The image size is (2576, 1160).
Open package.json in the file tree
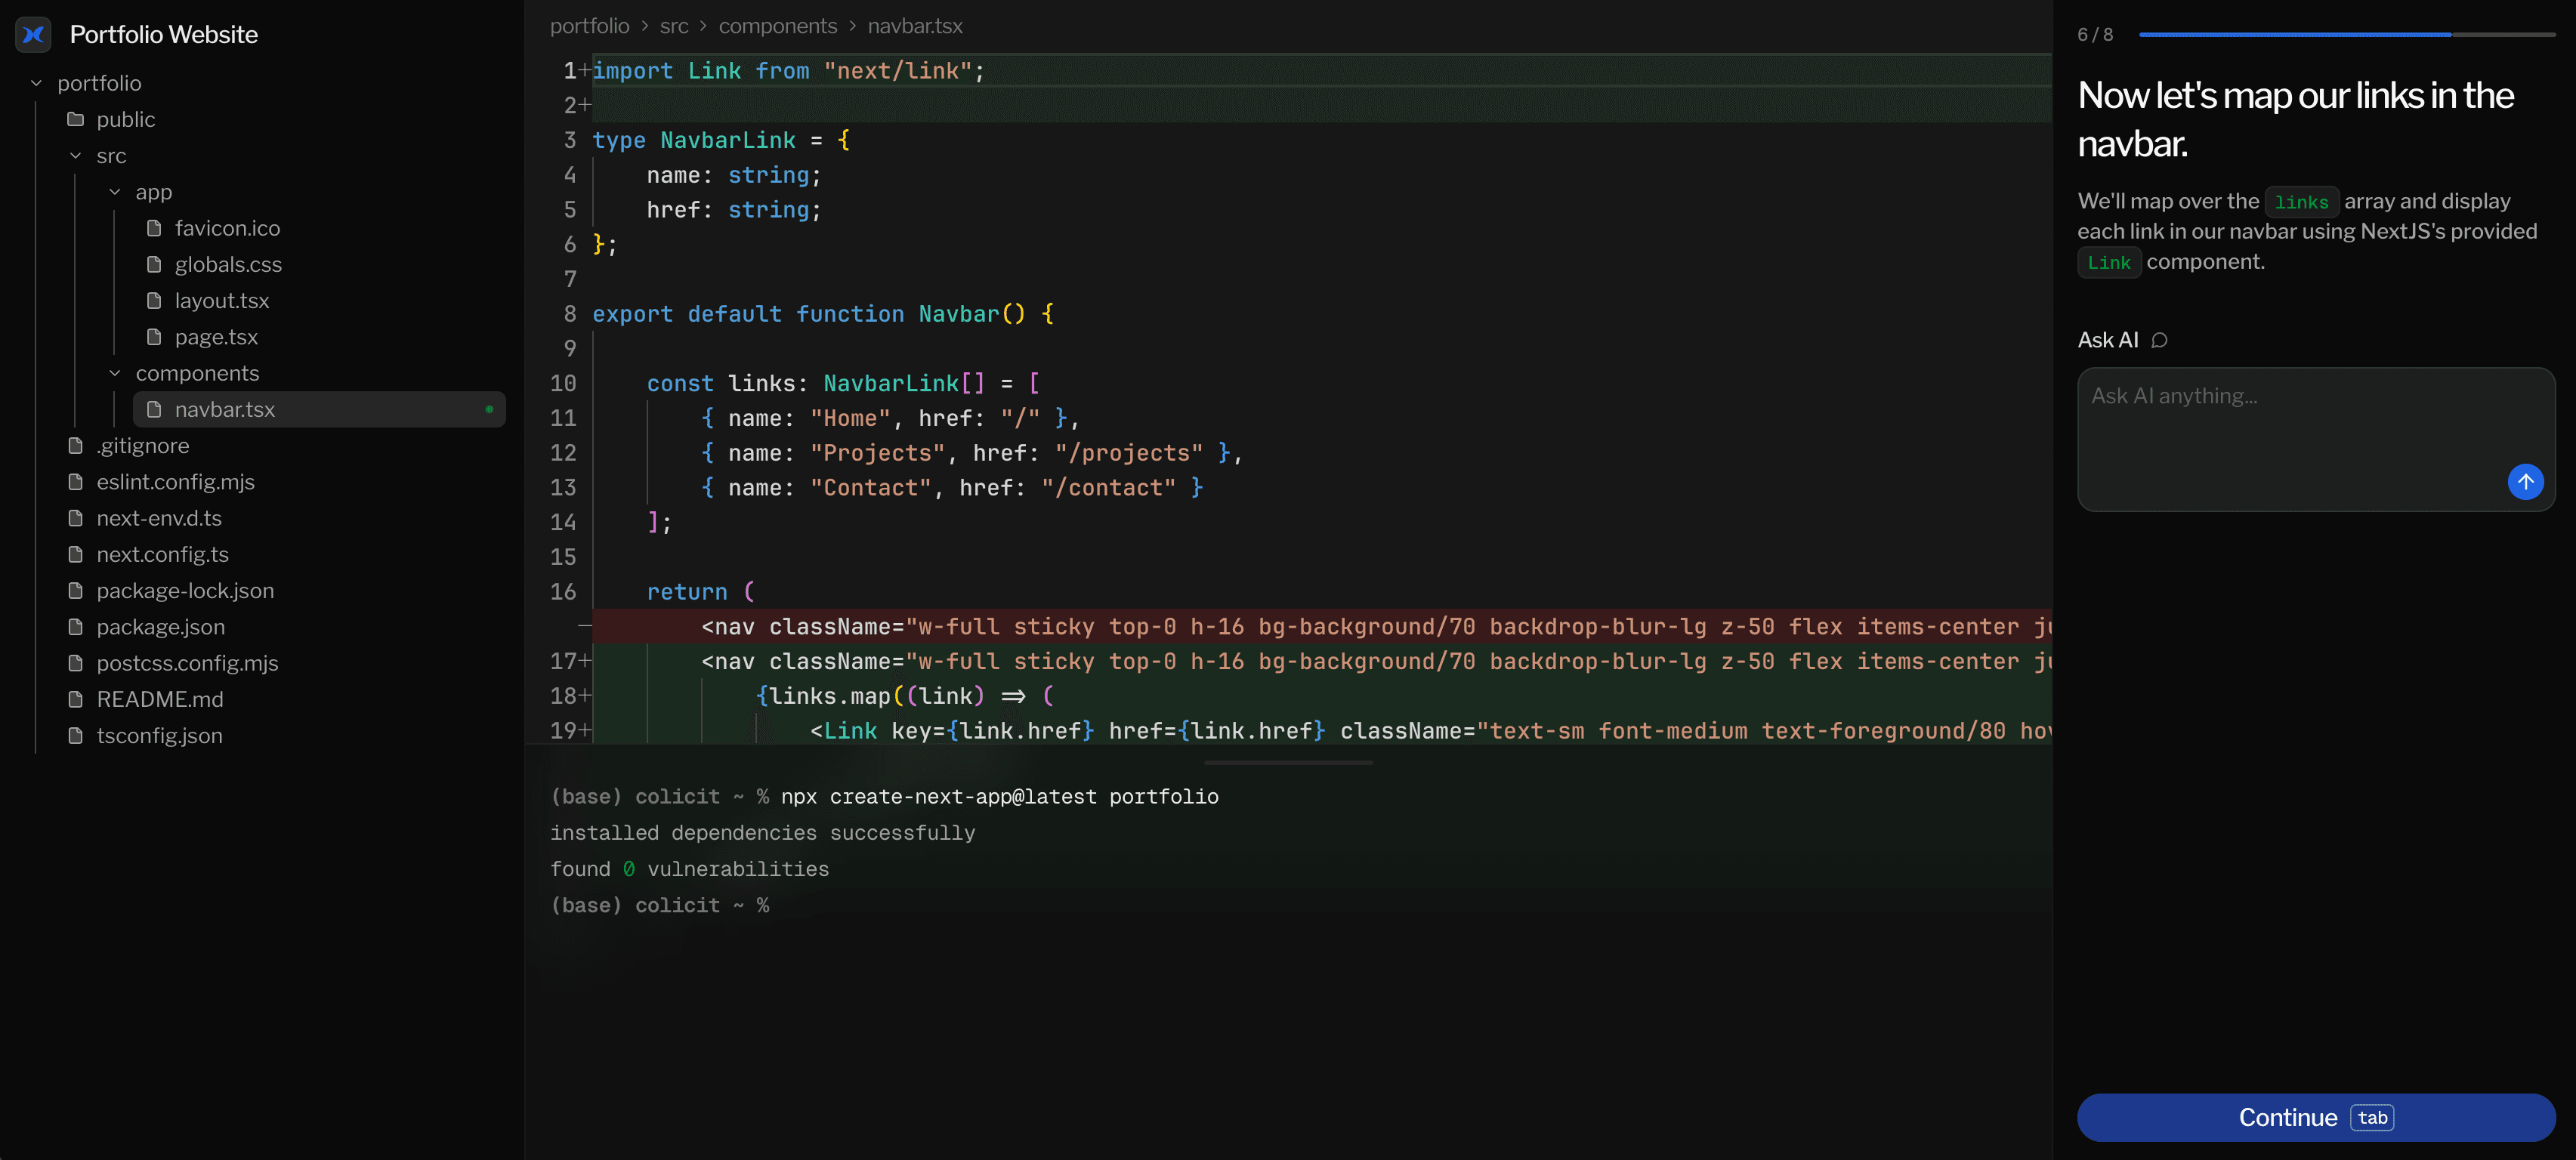point(160,627)
